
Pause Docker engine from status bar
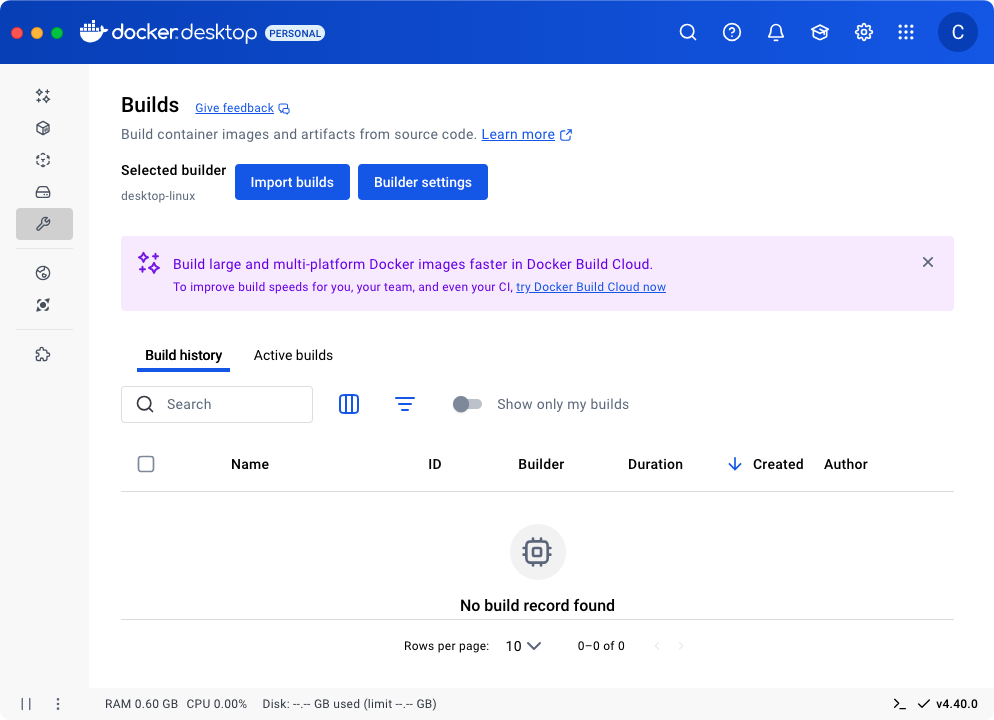[26, 704]
